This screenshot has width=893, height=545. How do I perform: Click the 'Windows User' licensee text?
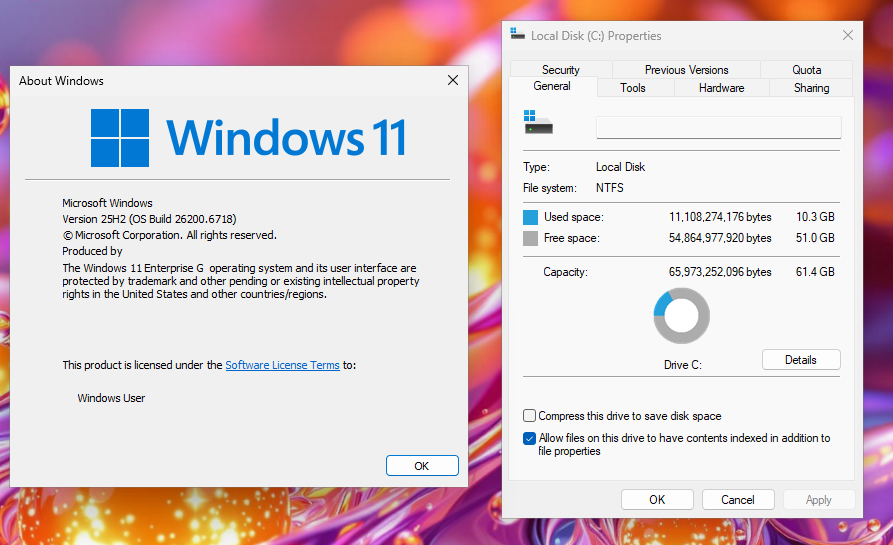(111, 398)
